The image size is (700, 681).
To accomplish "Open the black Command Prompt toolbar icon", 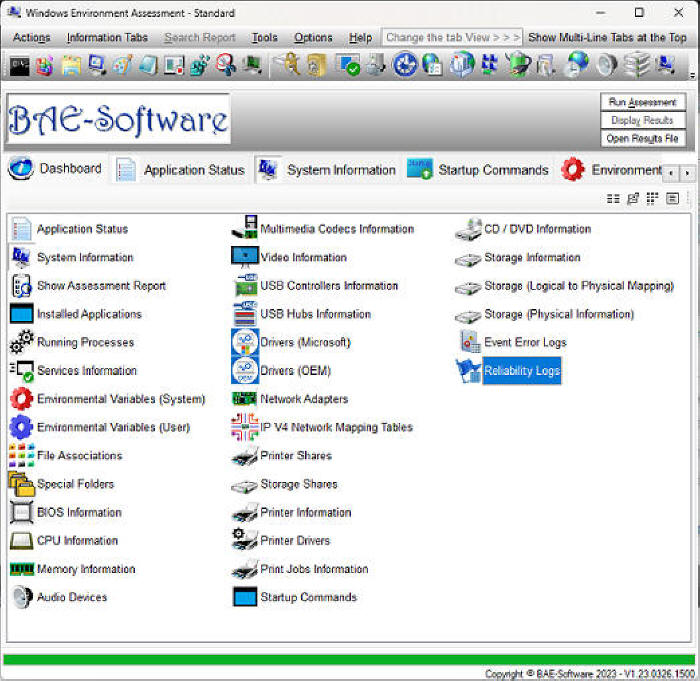I will [20, 66].
